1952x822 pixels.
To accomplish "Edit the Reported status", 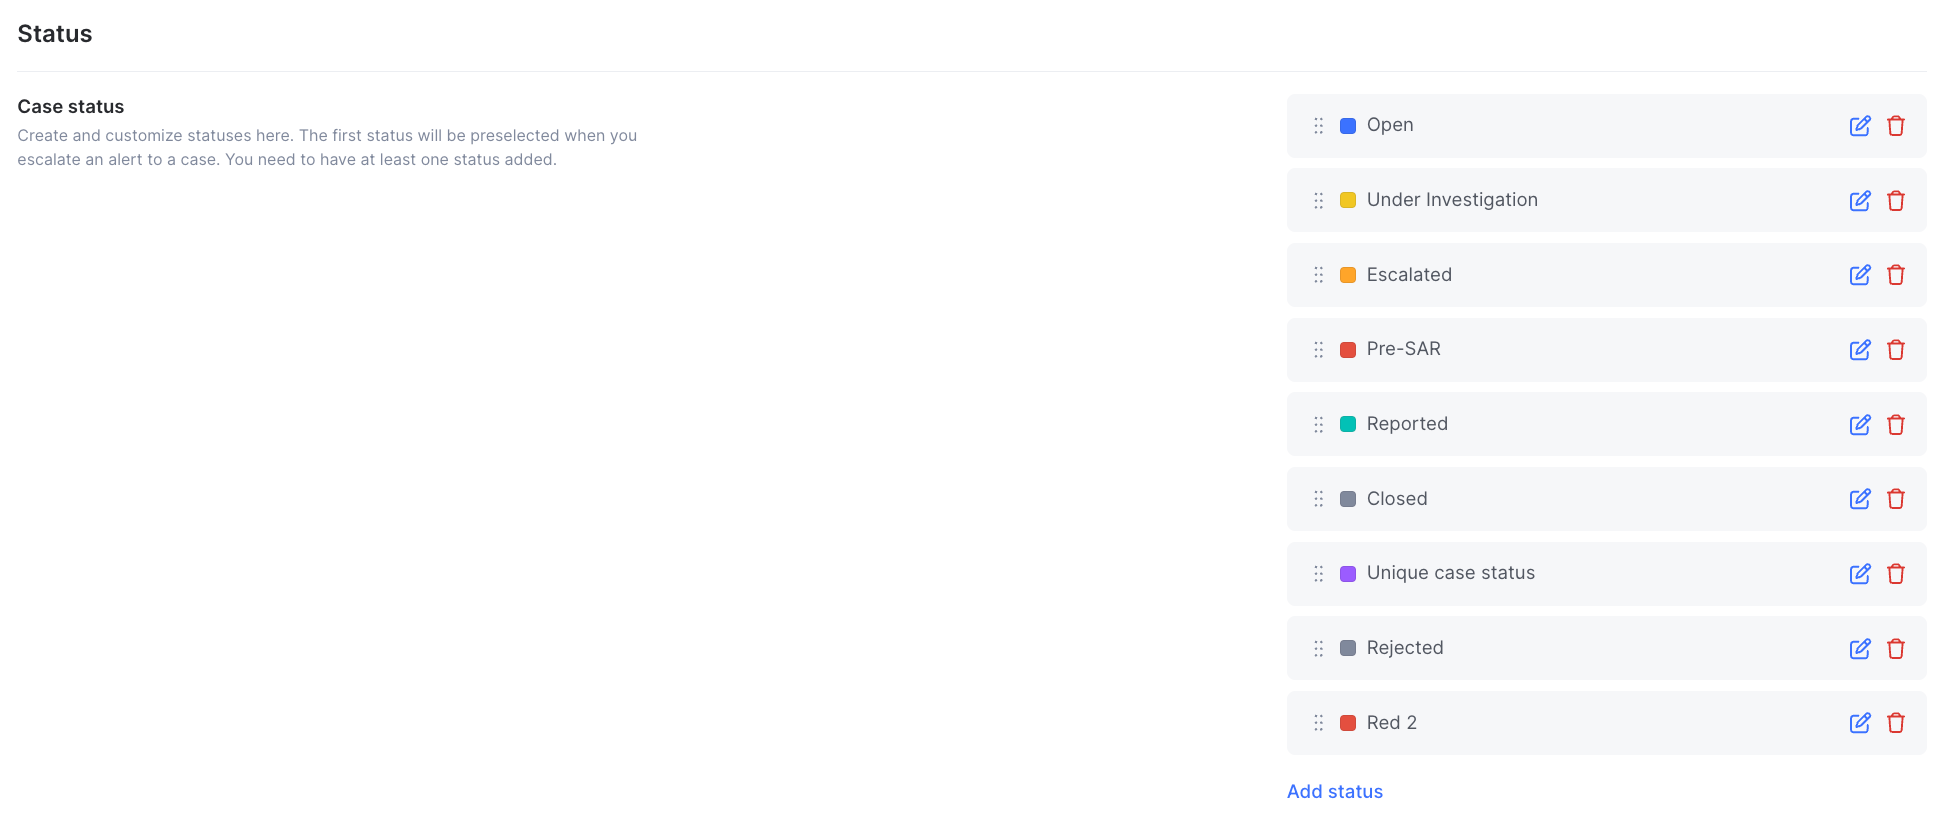I will point(1860,425).
